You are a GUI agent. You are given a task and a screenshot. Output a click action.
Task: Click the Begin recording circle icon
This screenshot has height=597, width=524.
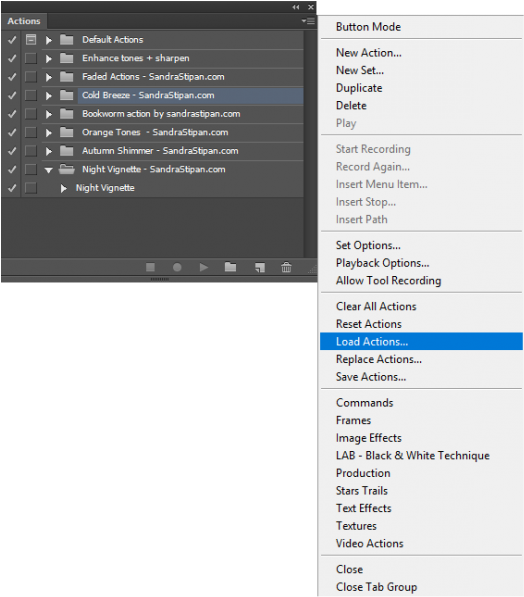pos(177,267)
